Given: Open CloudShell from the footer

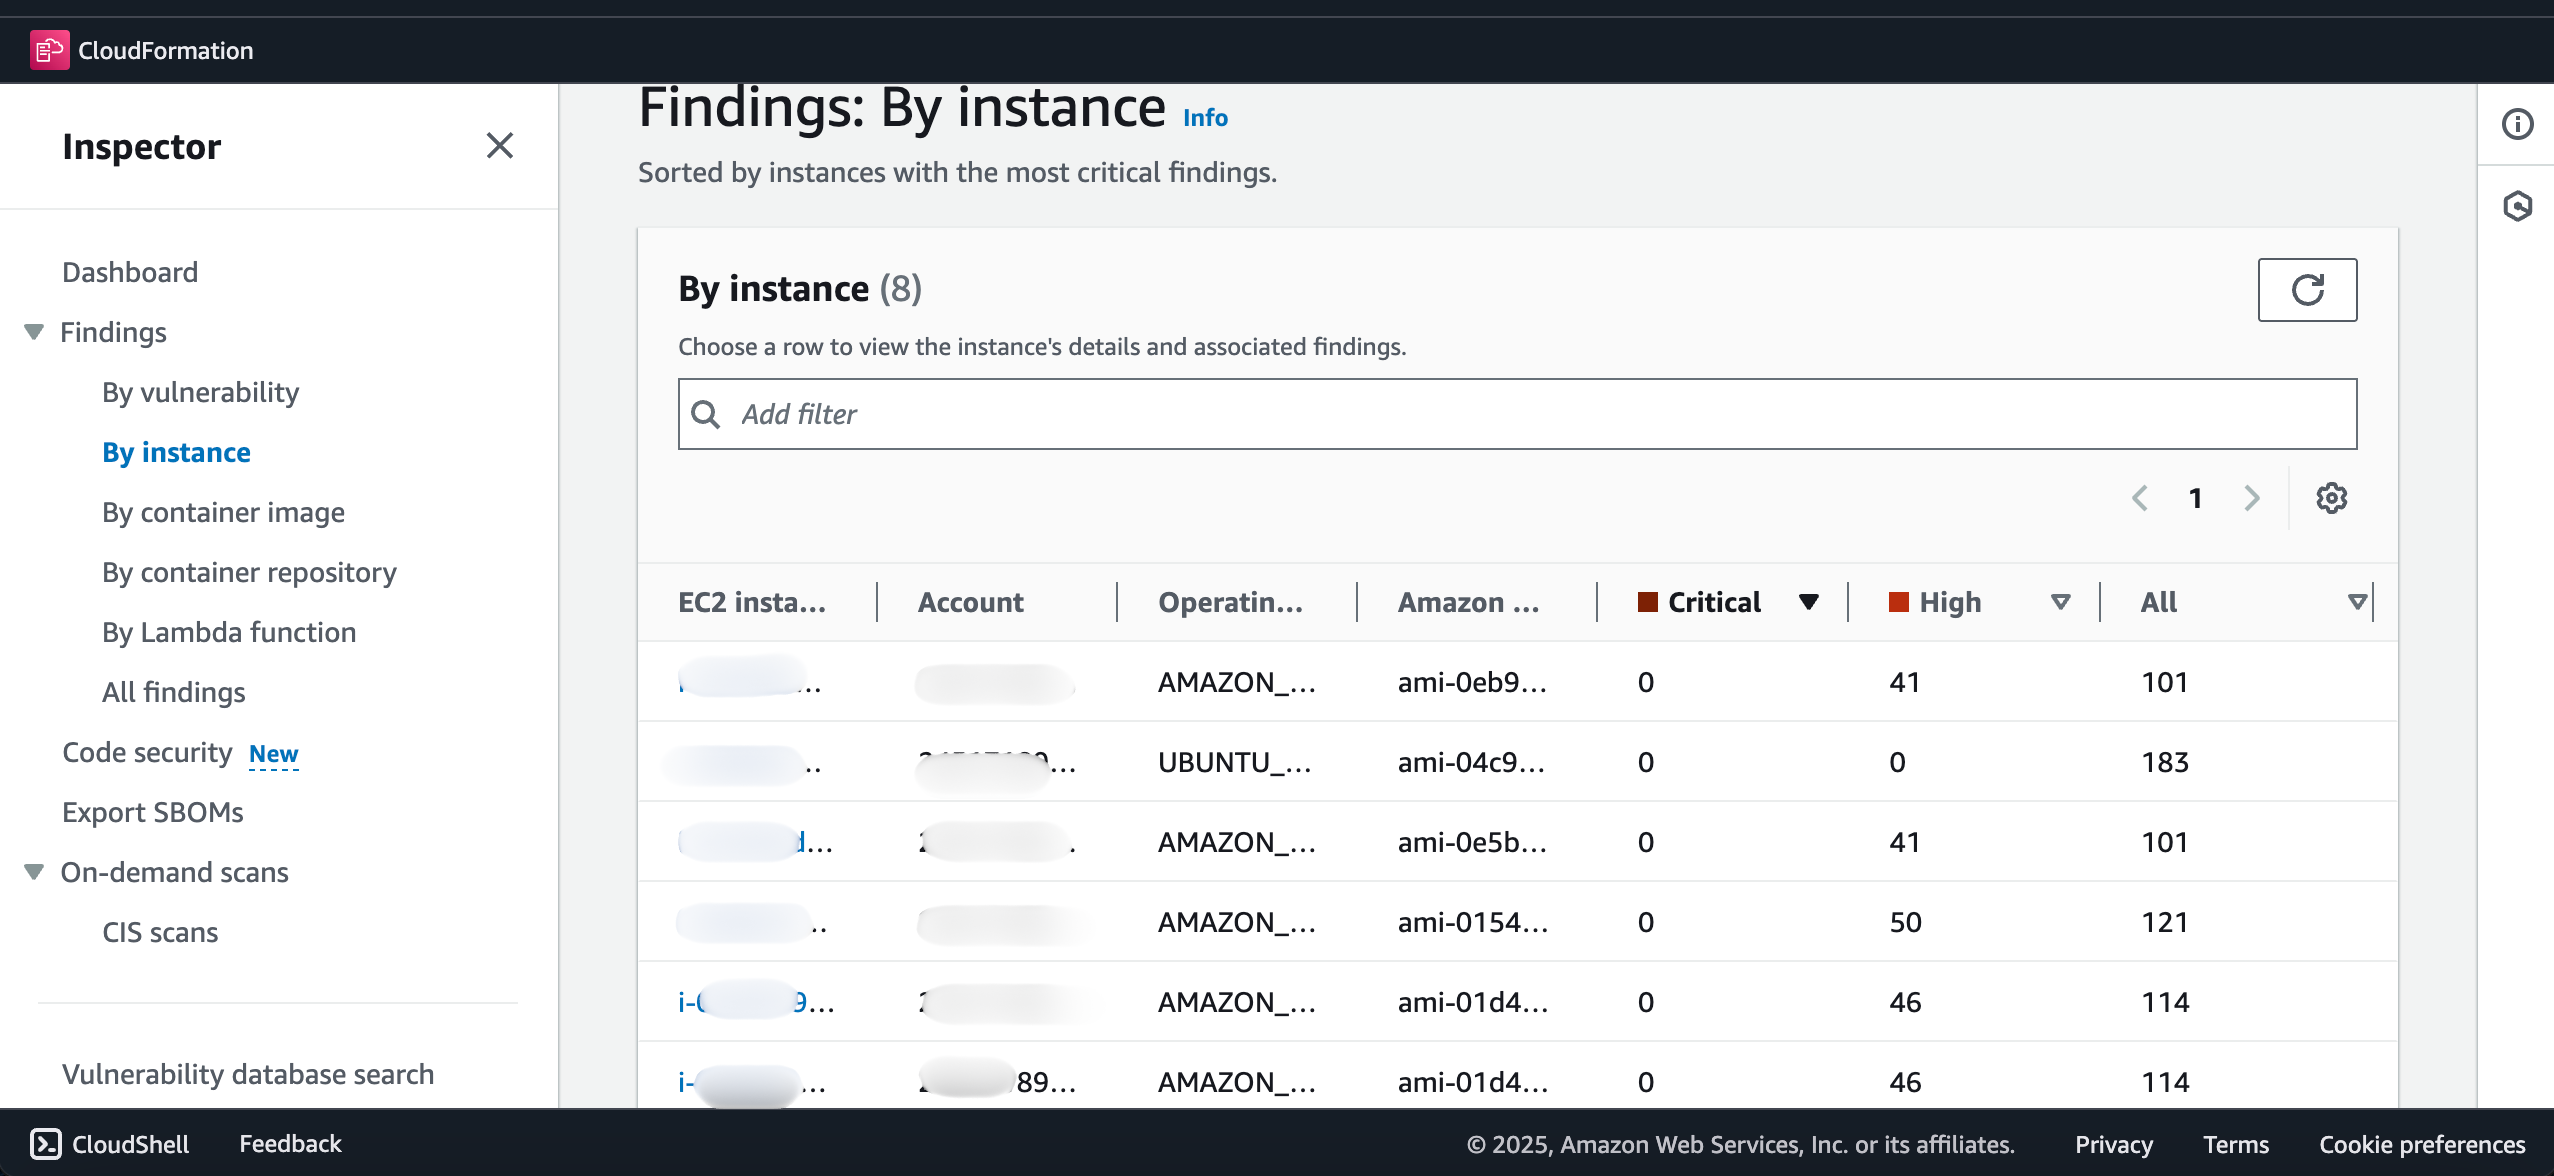Looking at the screenshot, I should (110, 1144).
